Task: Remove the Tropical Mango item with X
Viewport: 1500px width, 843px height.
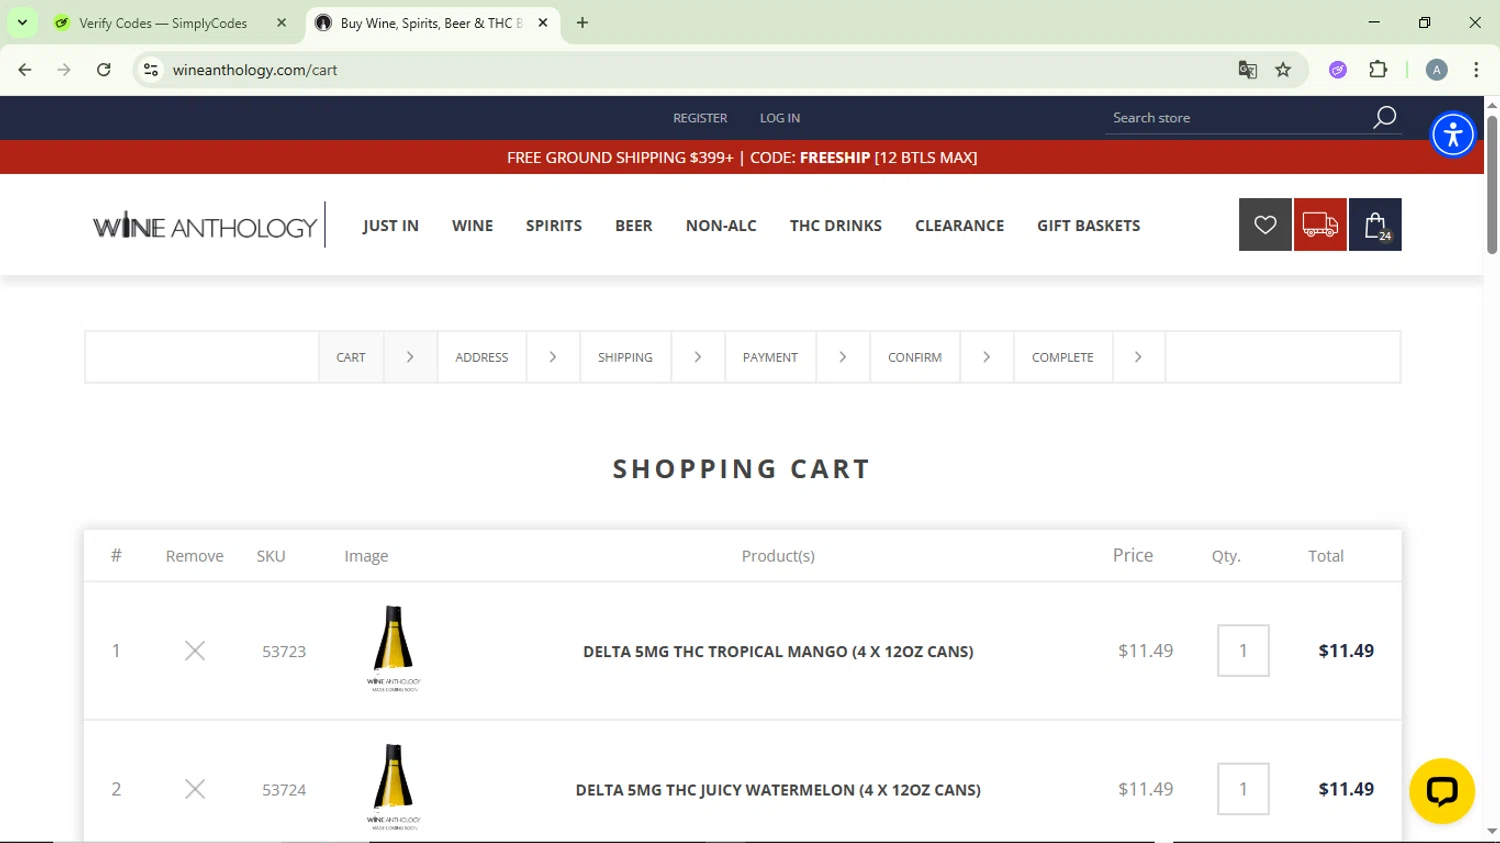Action: click(195, 651)
